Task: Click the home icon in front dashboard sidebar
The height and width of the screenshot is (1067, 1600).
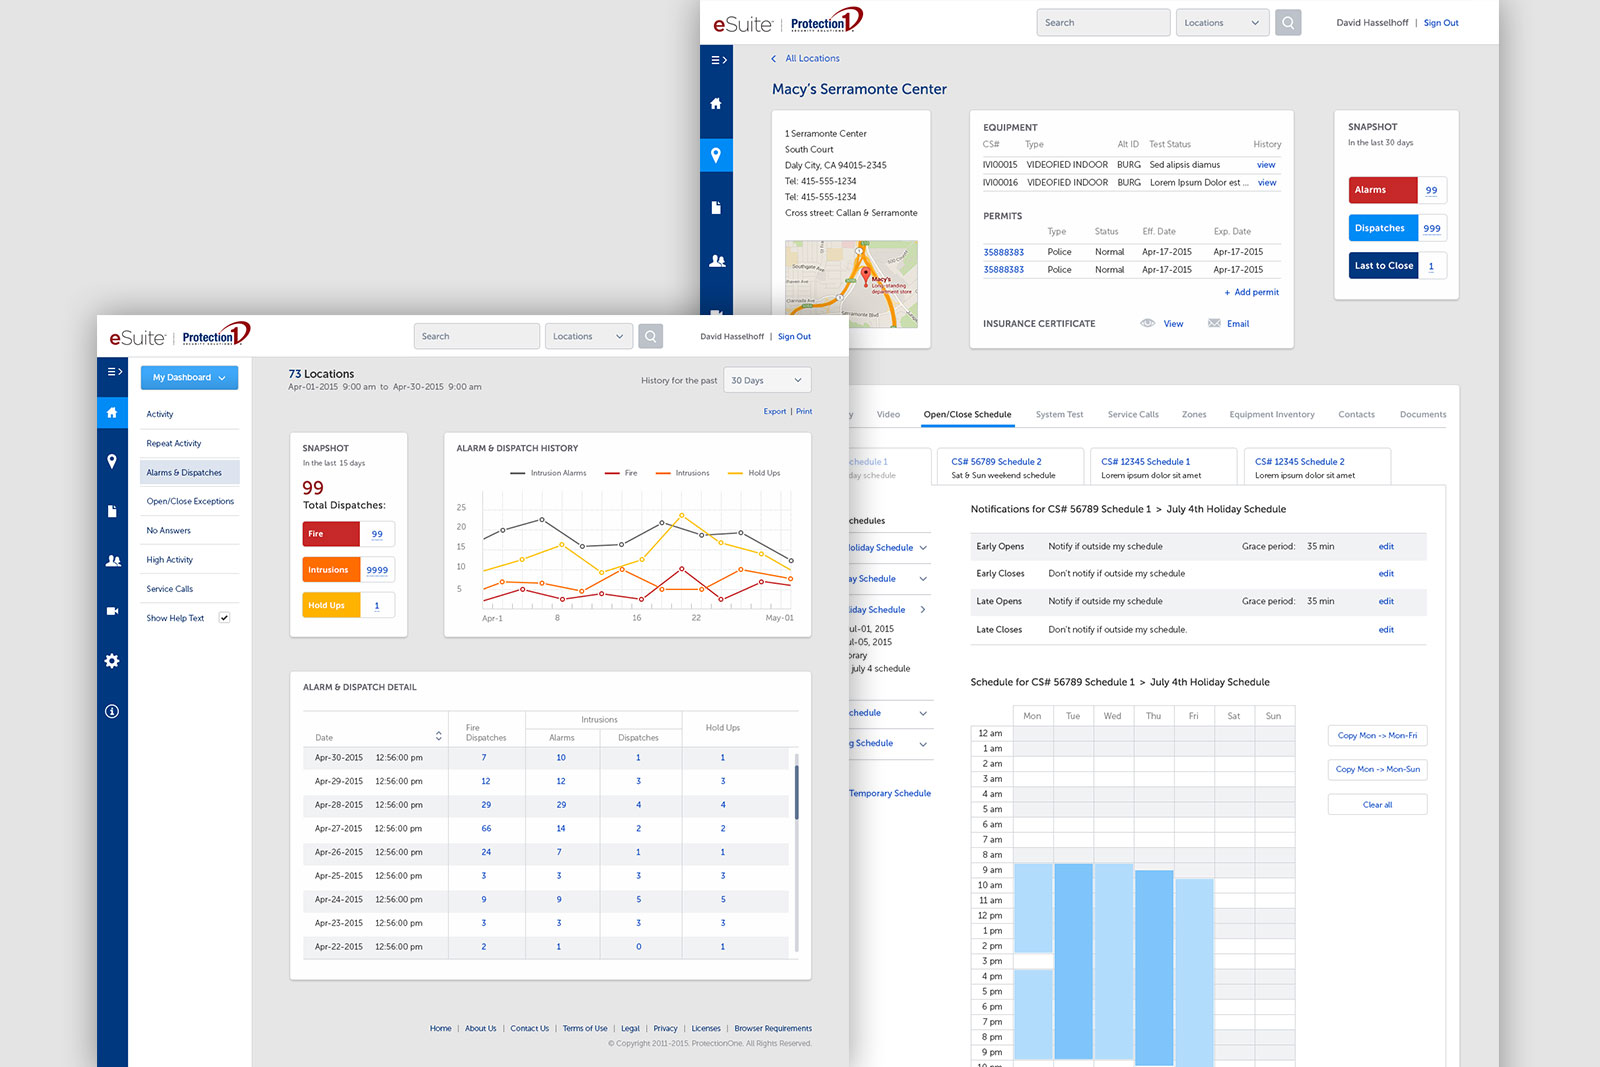Action: click(x=112, y=412)
